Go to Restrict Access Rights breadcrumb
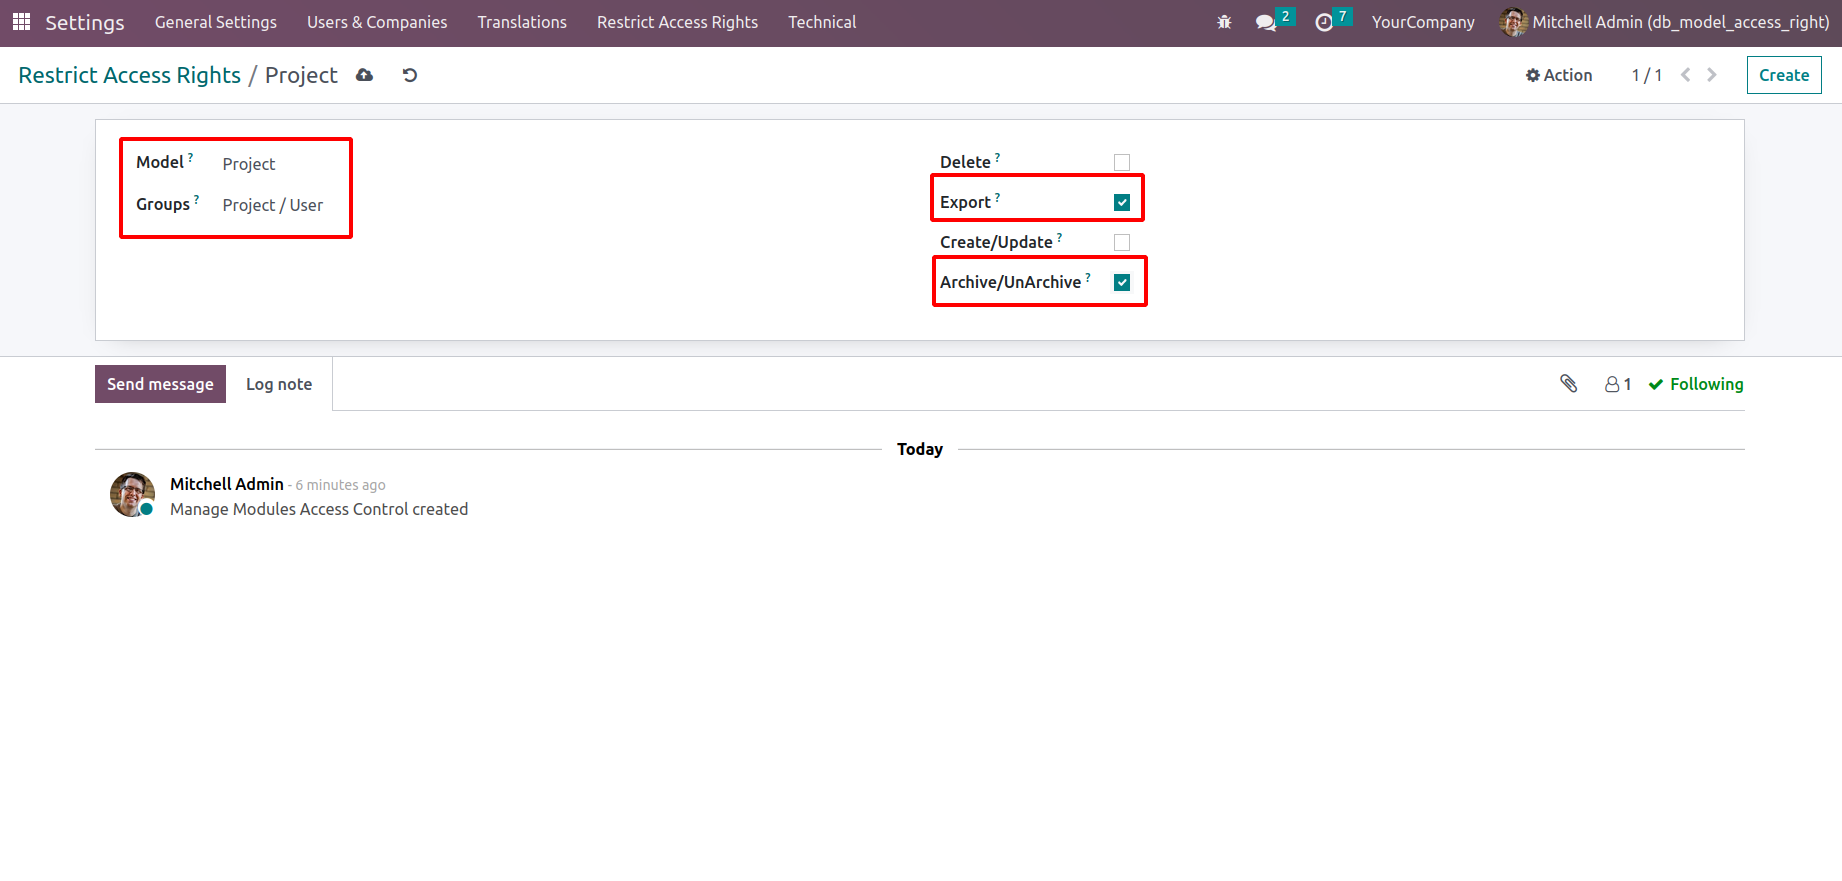Image resolution: width=1842 pixels, height=881 pixels. (x=130, y=75)
